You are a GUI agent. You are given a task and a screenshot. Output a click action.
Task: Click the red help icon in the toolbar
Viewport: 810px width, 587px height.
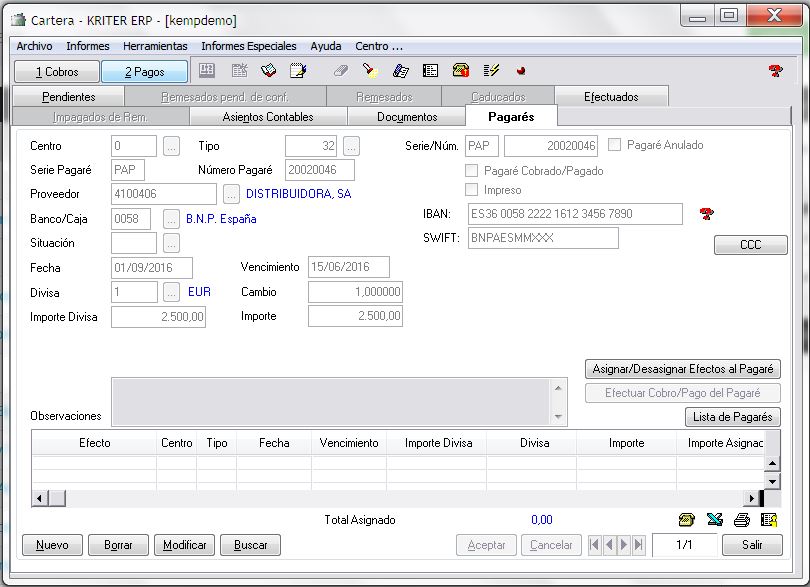pos(775,71)
